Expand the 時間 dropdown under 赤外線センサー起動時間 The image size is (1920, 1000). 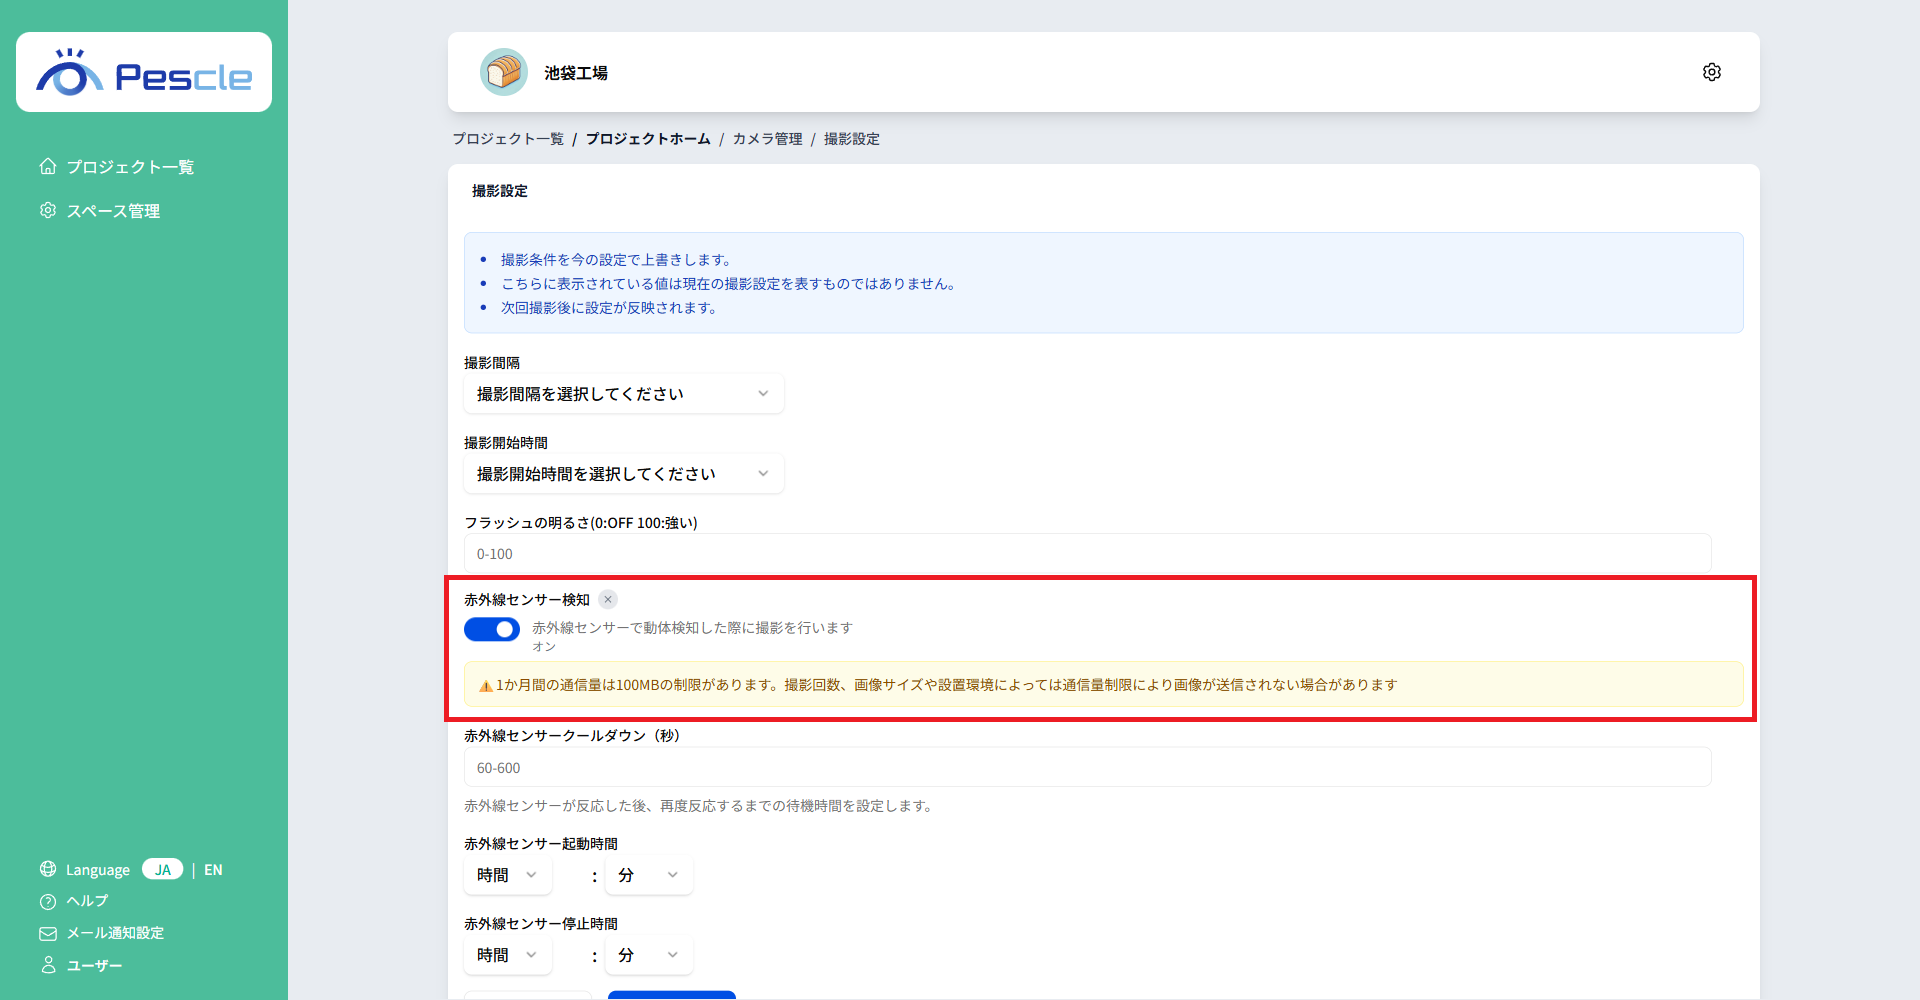(x=507, y=874)
